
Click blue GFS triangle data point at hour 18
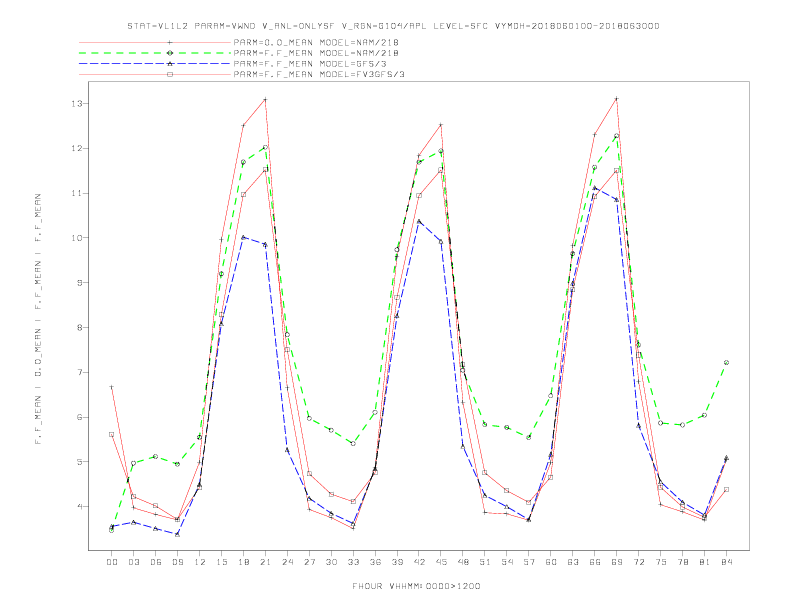click(243, 237)
